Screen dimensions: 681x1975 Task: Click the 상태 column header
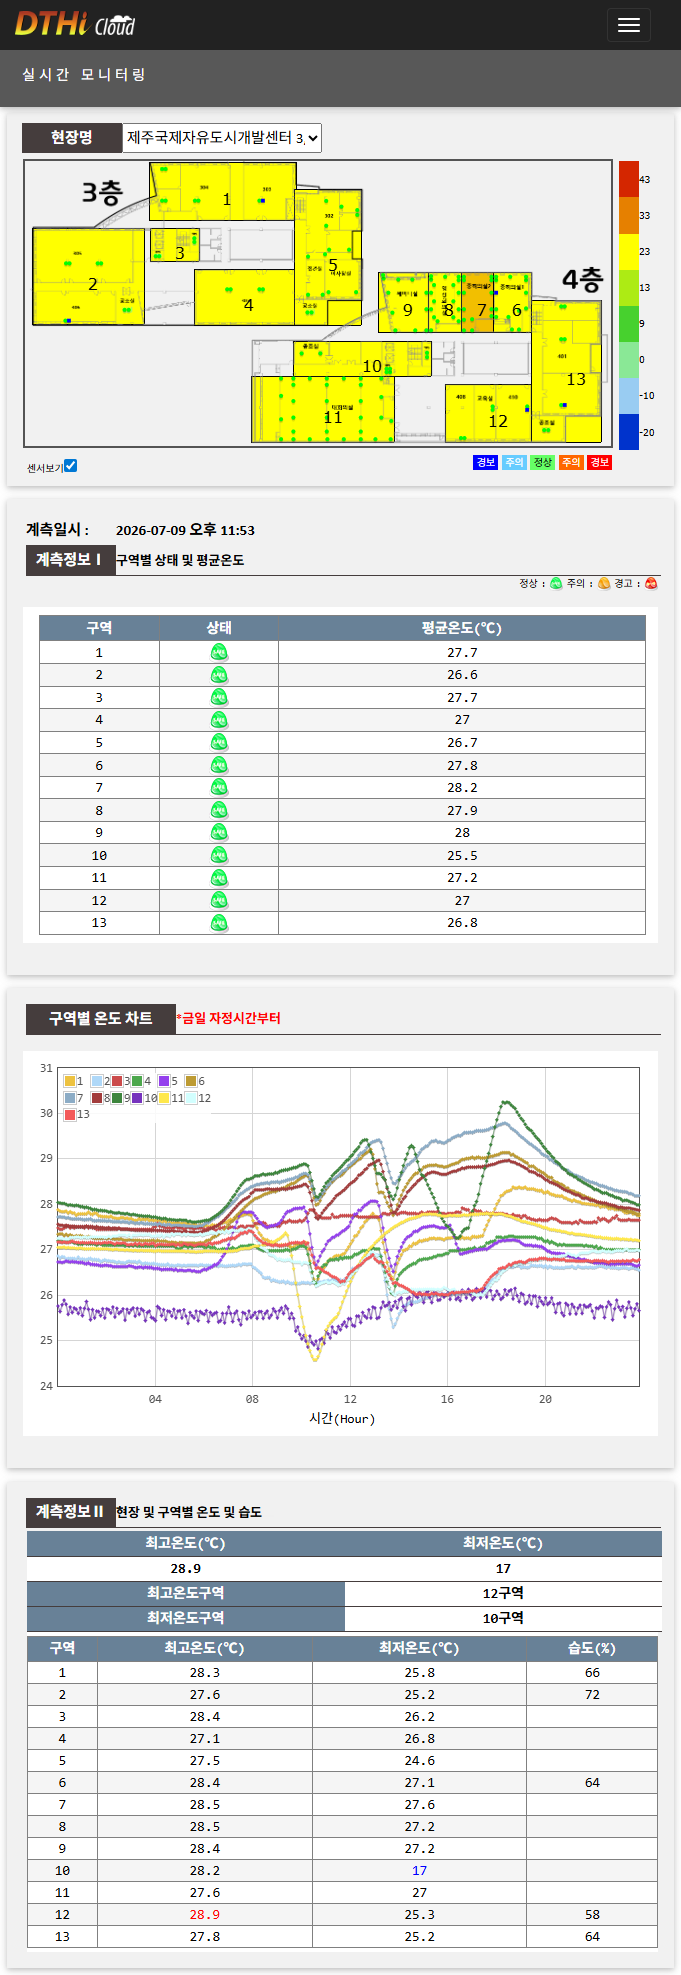tap(219, 628)
